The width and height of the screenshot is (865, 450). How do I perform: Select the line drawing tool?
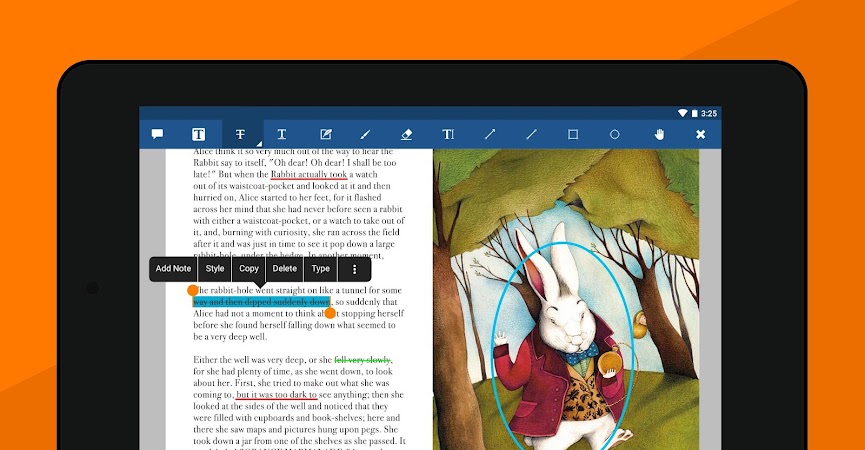531,134
